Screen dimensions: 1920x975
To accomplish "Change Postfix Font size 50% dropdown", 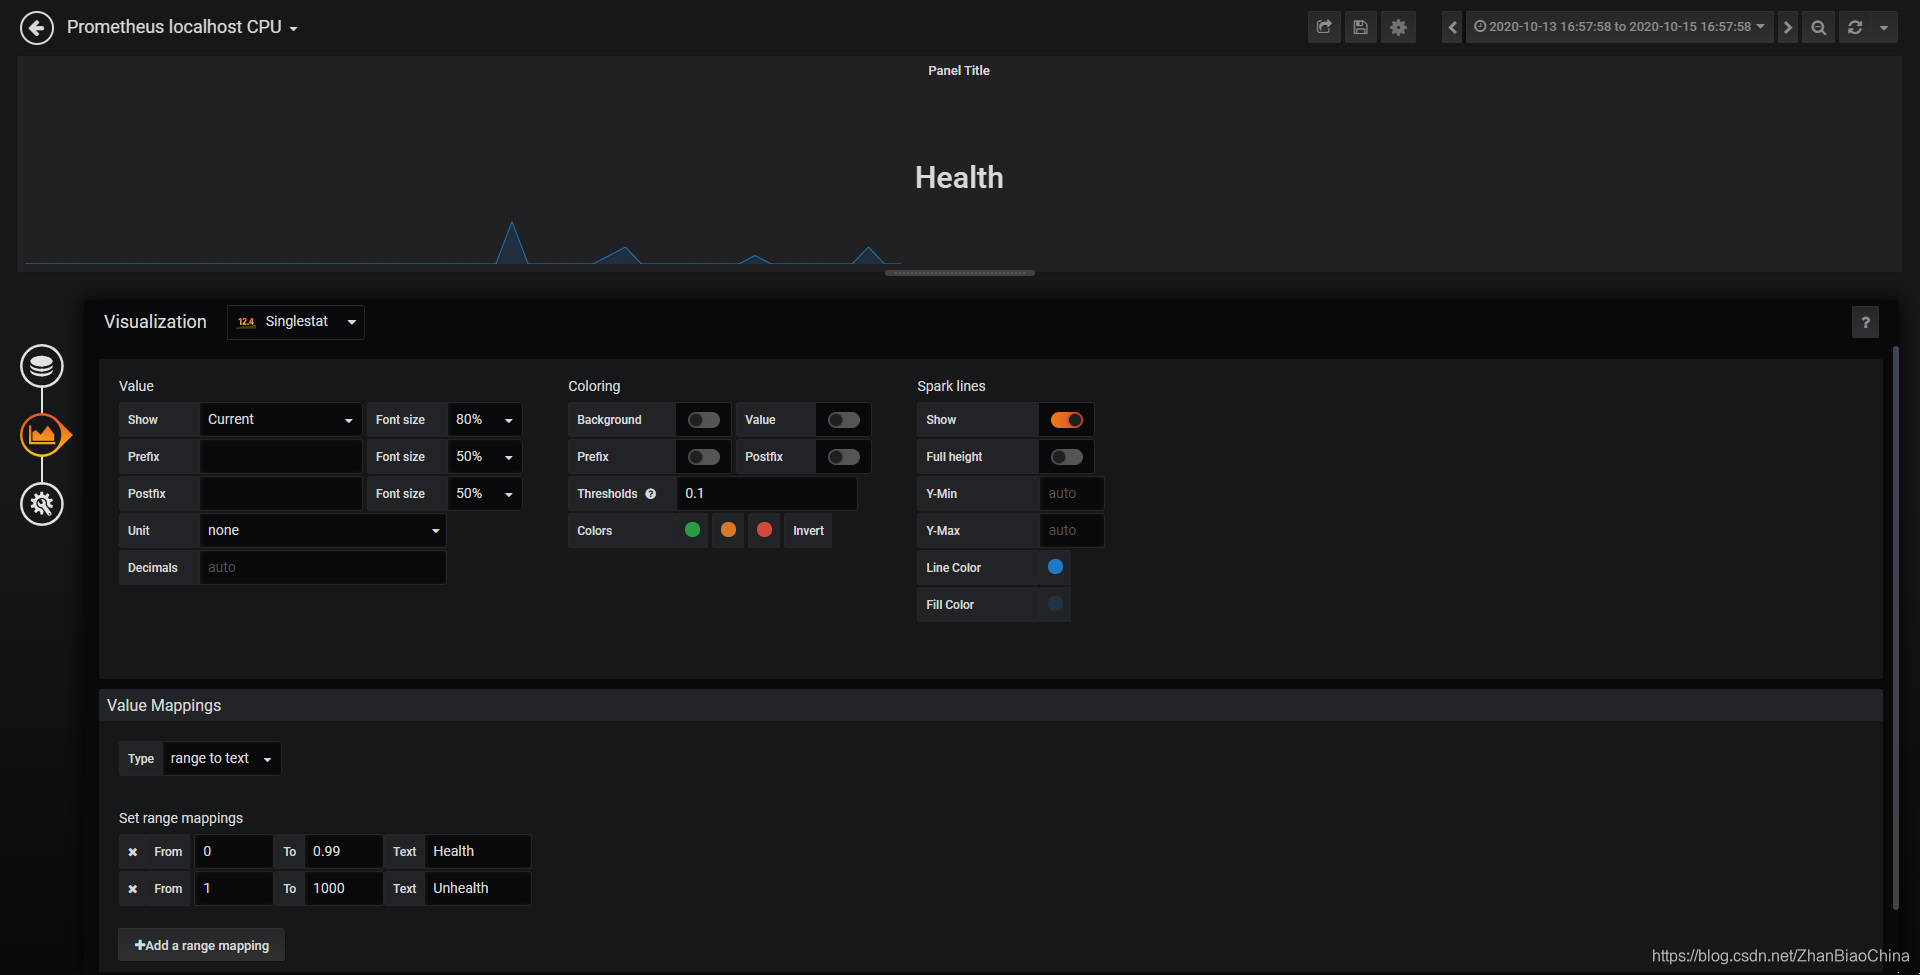I will [484, 494].
